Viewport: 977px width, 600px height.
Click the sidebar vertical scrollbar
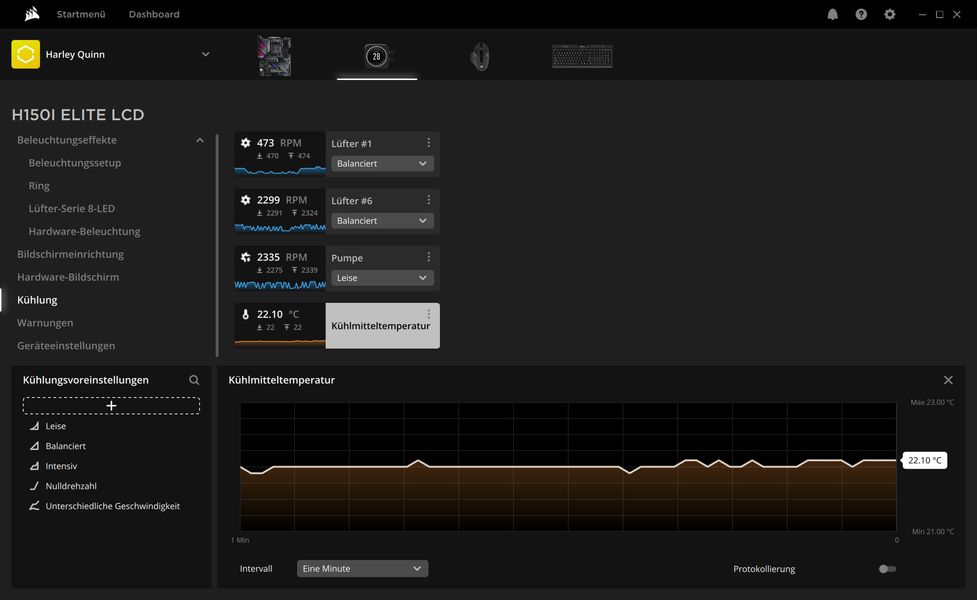pos(217,245)
